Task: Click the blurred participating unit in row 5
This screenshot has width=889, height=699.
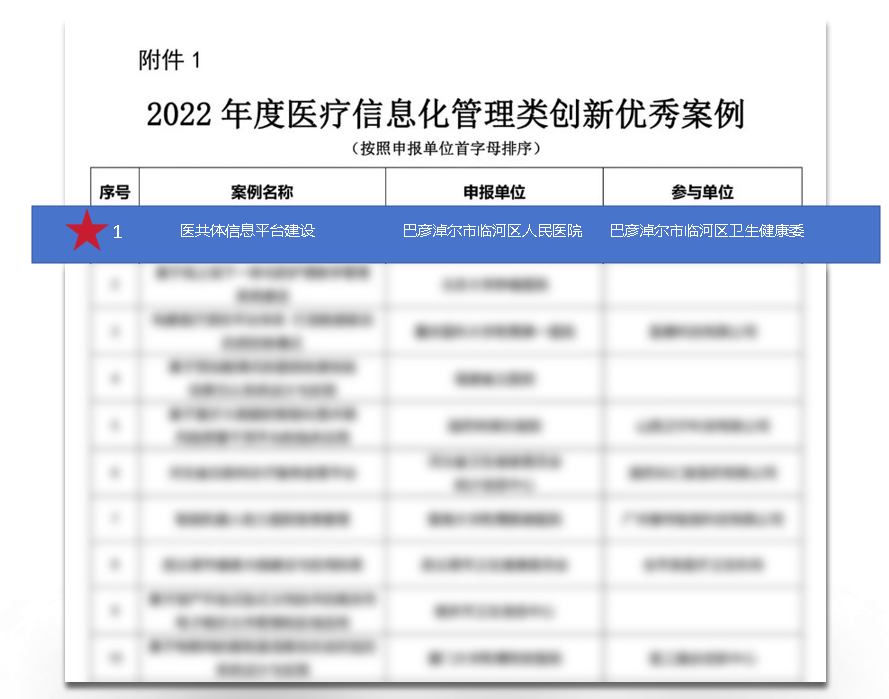Action: [x=702, y=425]
